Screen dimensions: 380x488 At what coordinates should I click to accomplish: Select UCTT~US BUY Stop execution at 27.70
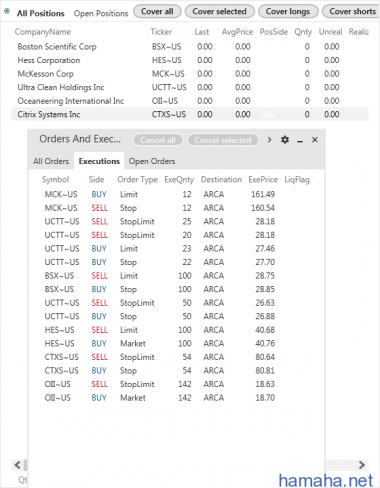pos(177,262)
